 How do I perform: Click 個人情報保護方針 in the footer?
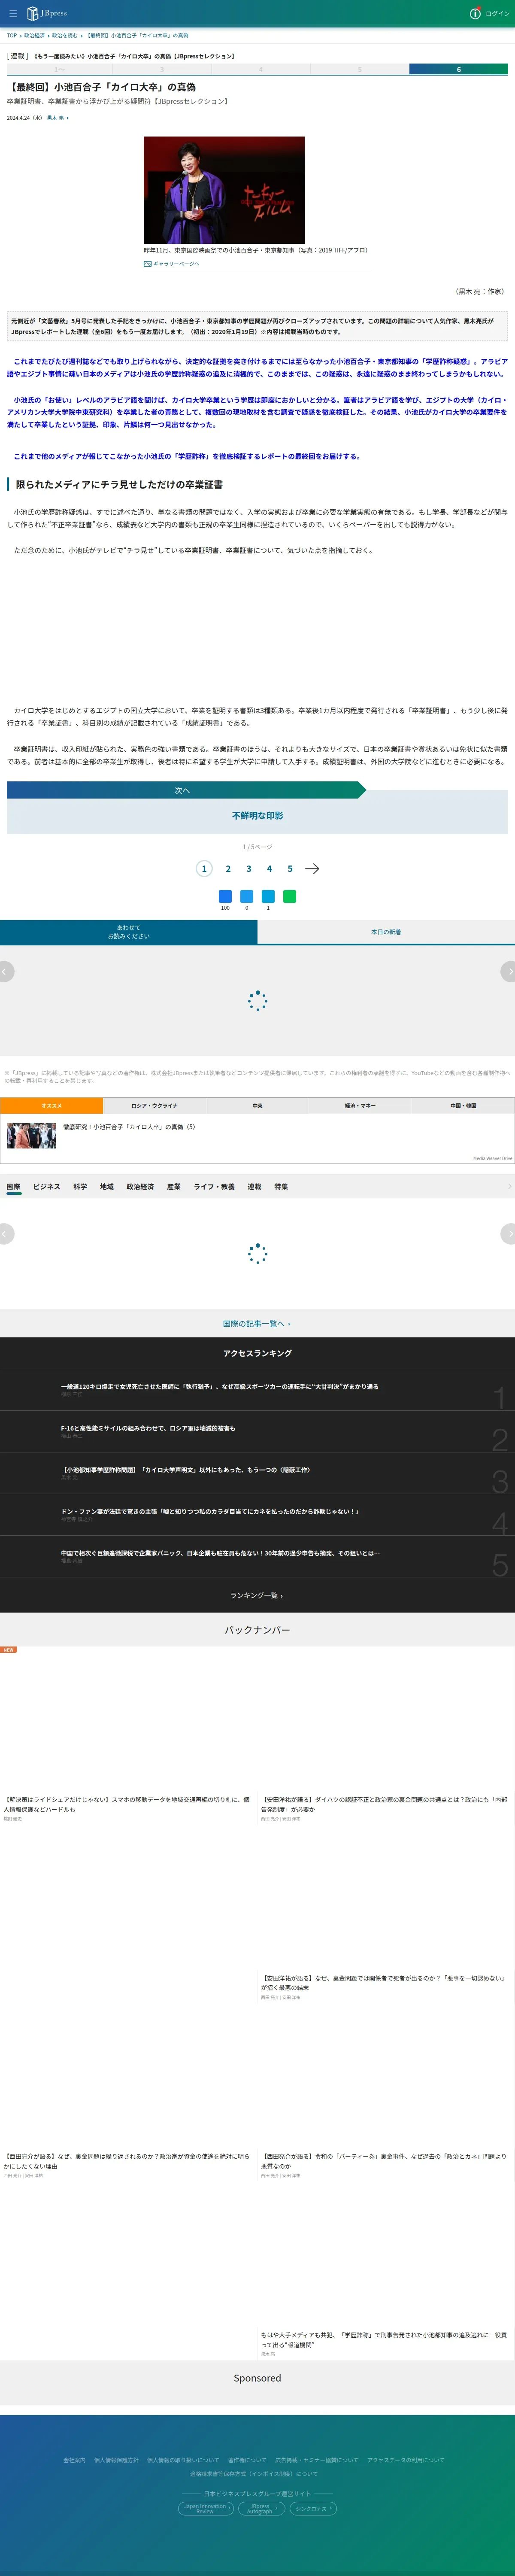[x=116, y=2460]
